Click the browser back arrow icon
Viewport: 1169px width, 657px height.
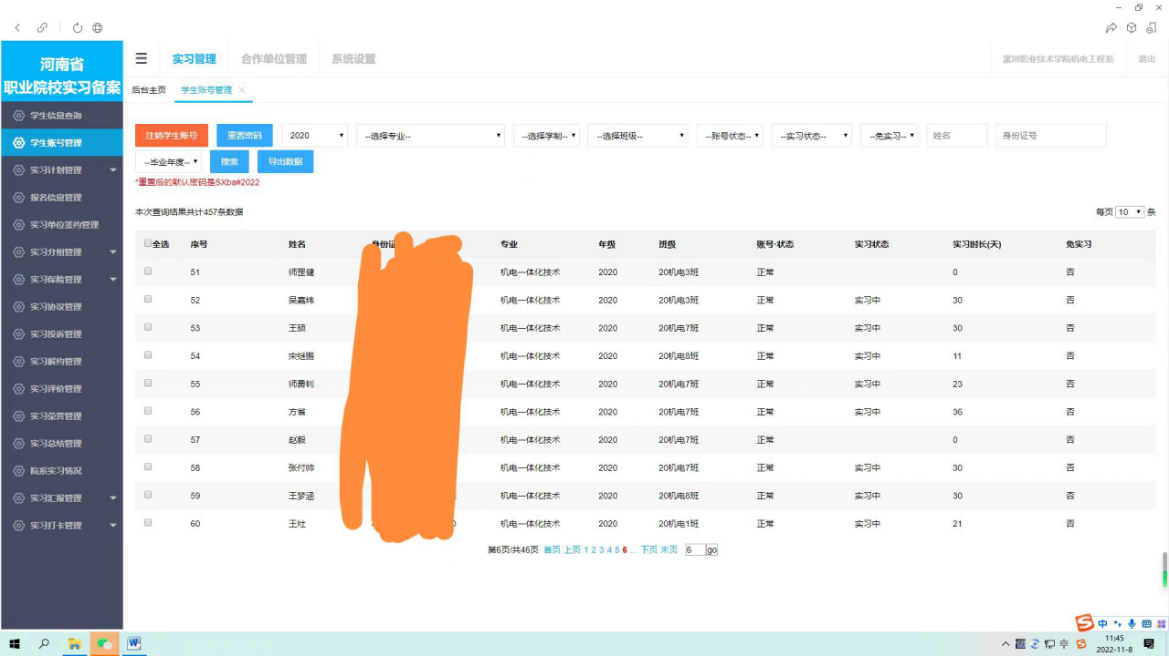(18, 28)
